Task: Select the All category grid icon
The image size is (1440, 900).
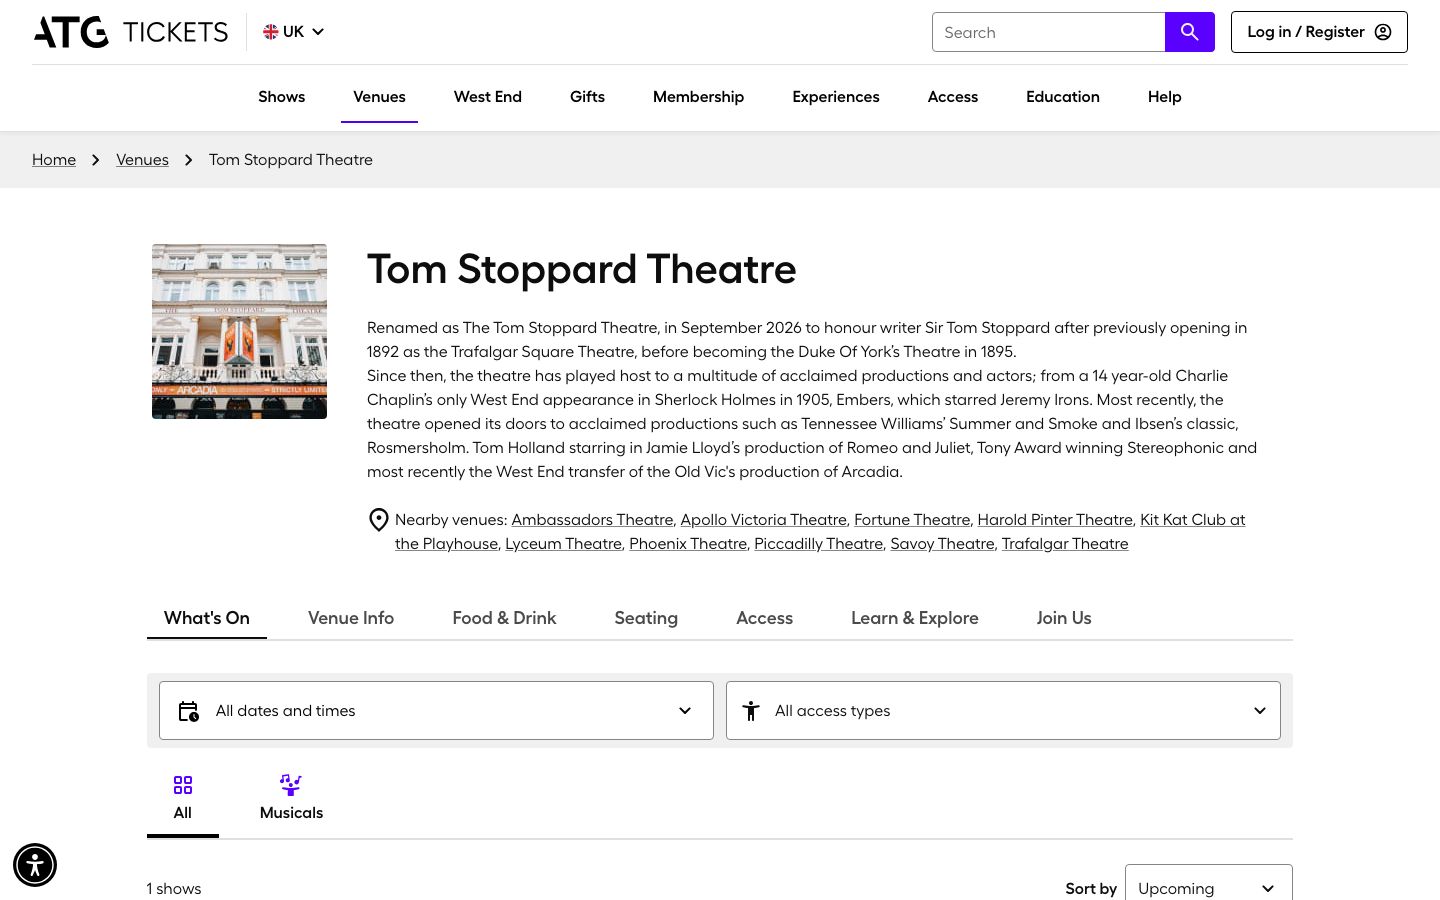Action: coord(183,785)
